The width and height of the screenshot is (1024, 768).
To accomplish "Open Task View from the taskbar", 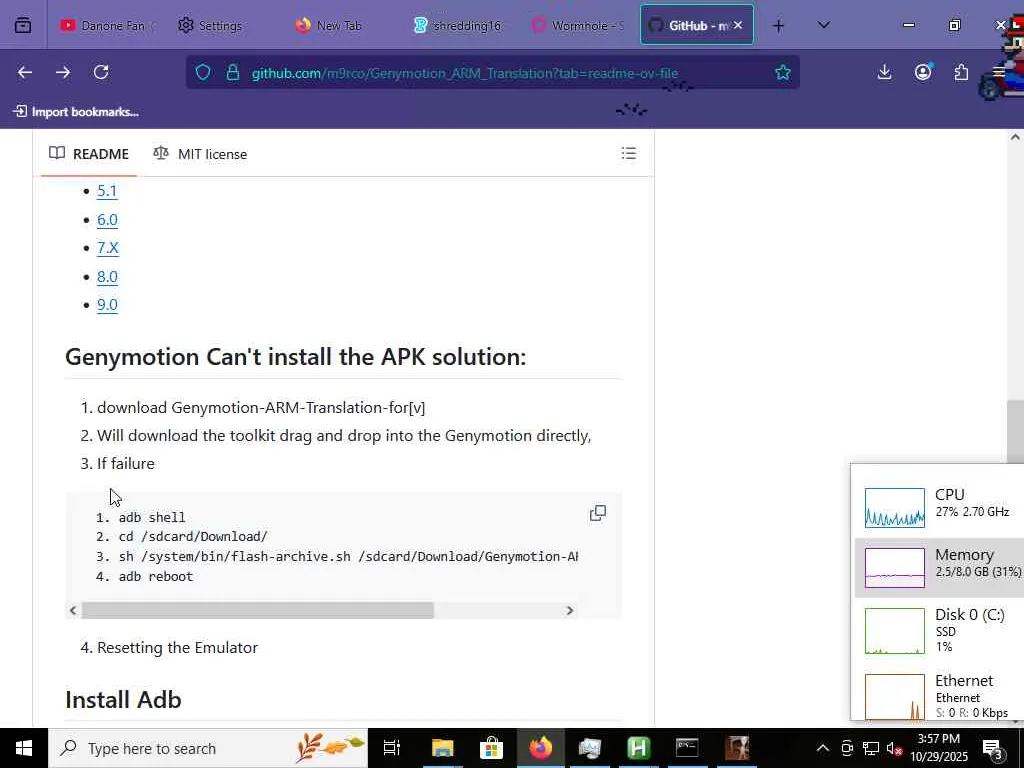I will click(x=392, y=748).
